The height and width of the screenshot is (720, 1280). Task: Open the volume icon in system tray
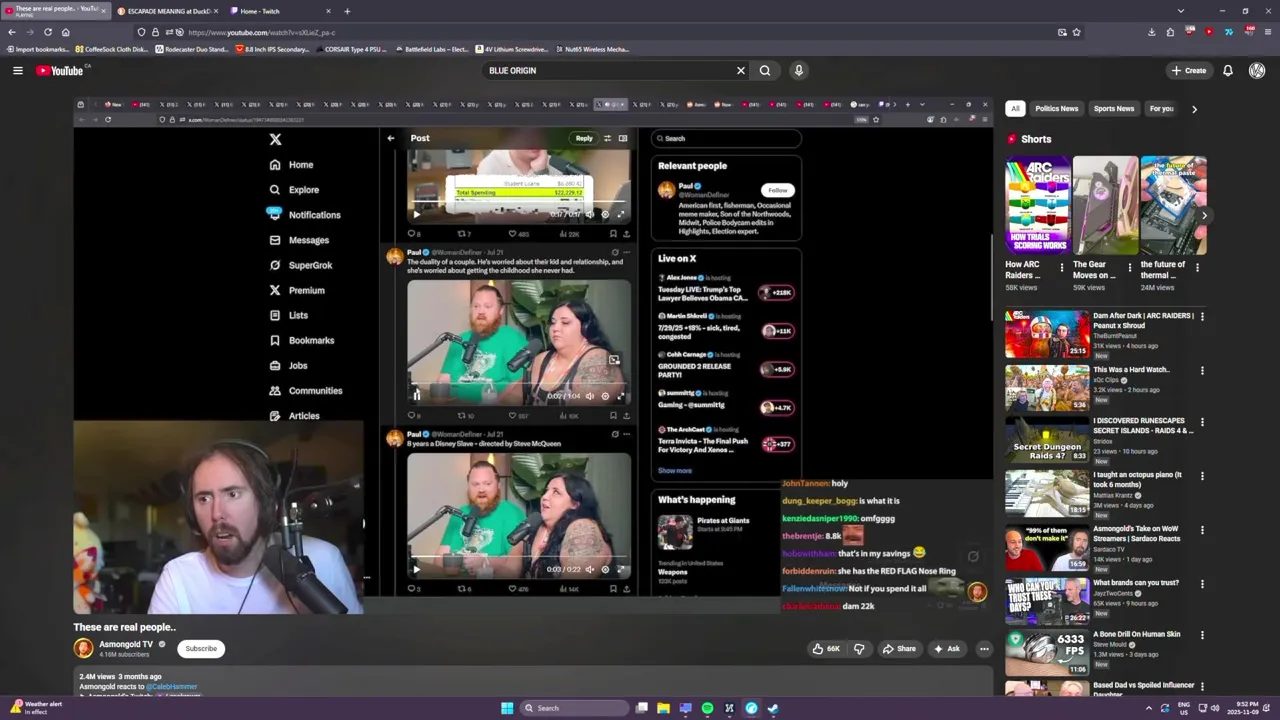[1215, 708]
